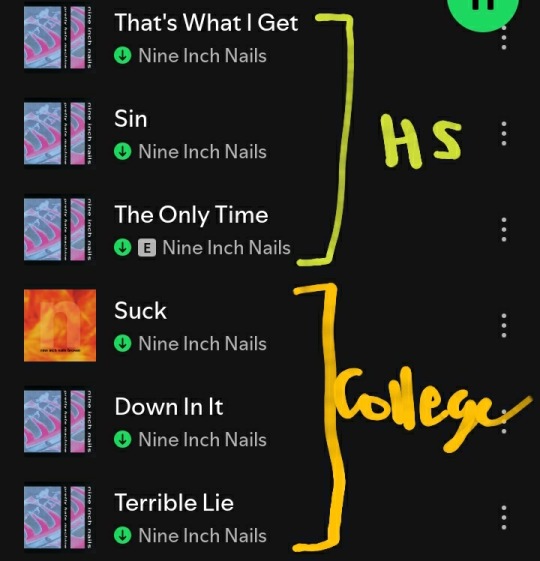Open more options for Sin
Screen dimensions: 540x561
point(504,133)
